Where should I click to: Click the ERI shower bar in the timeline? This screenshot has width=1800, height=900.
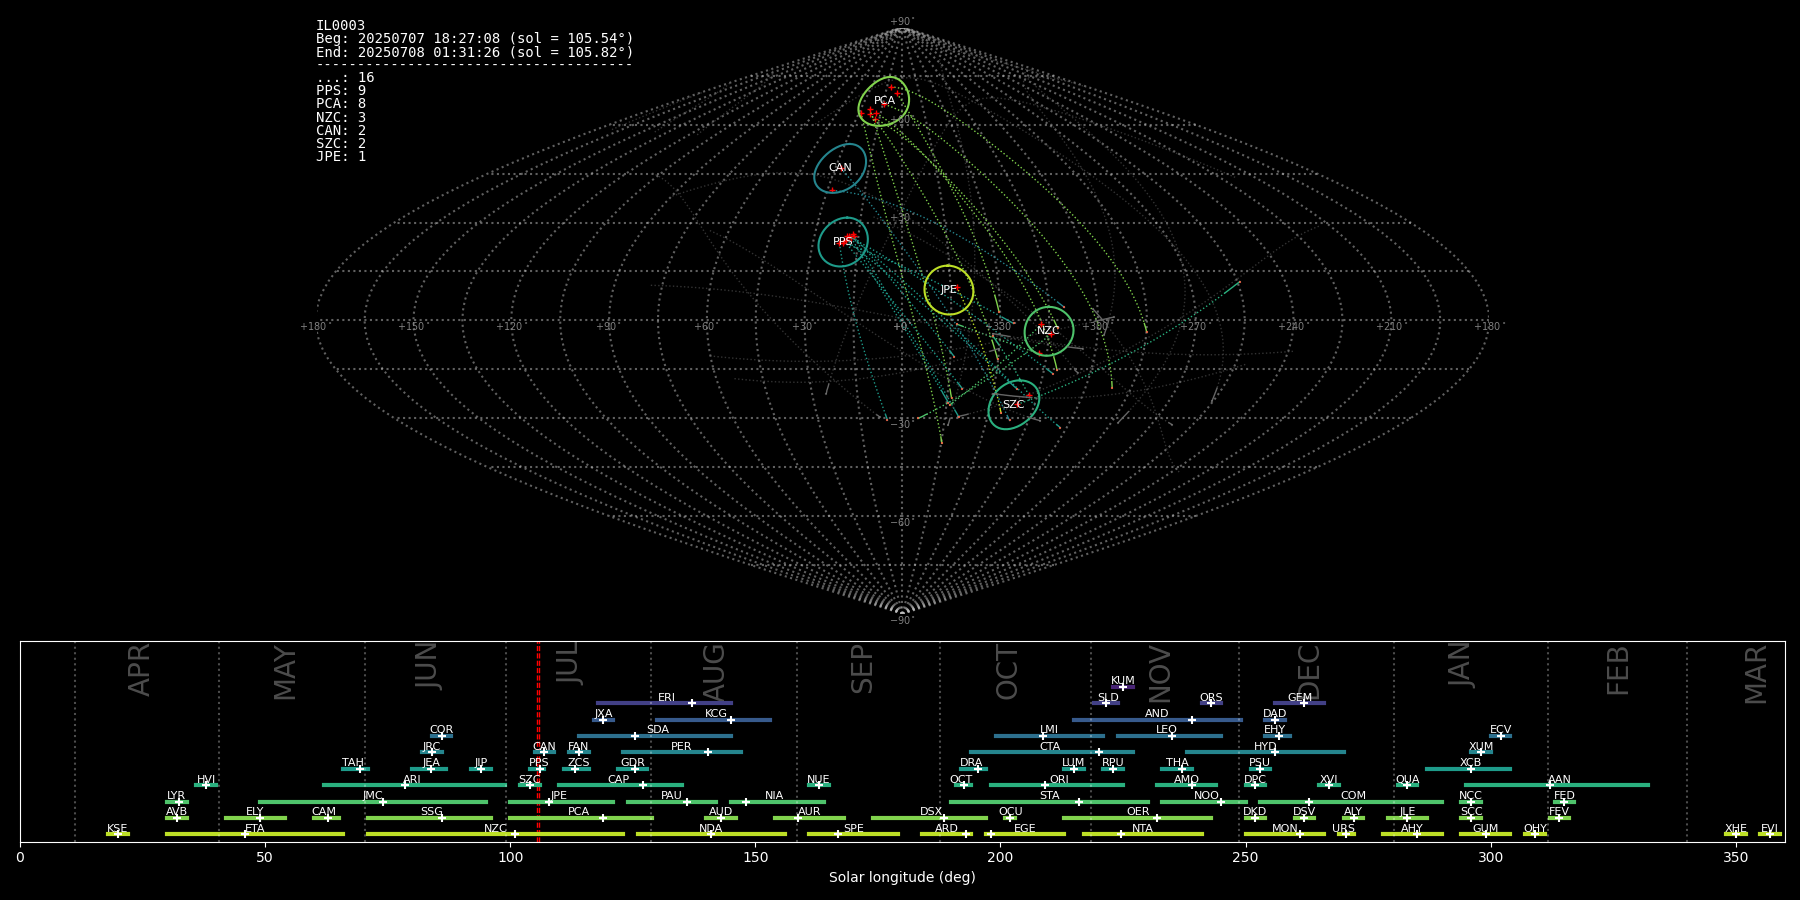point(664,703)
